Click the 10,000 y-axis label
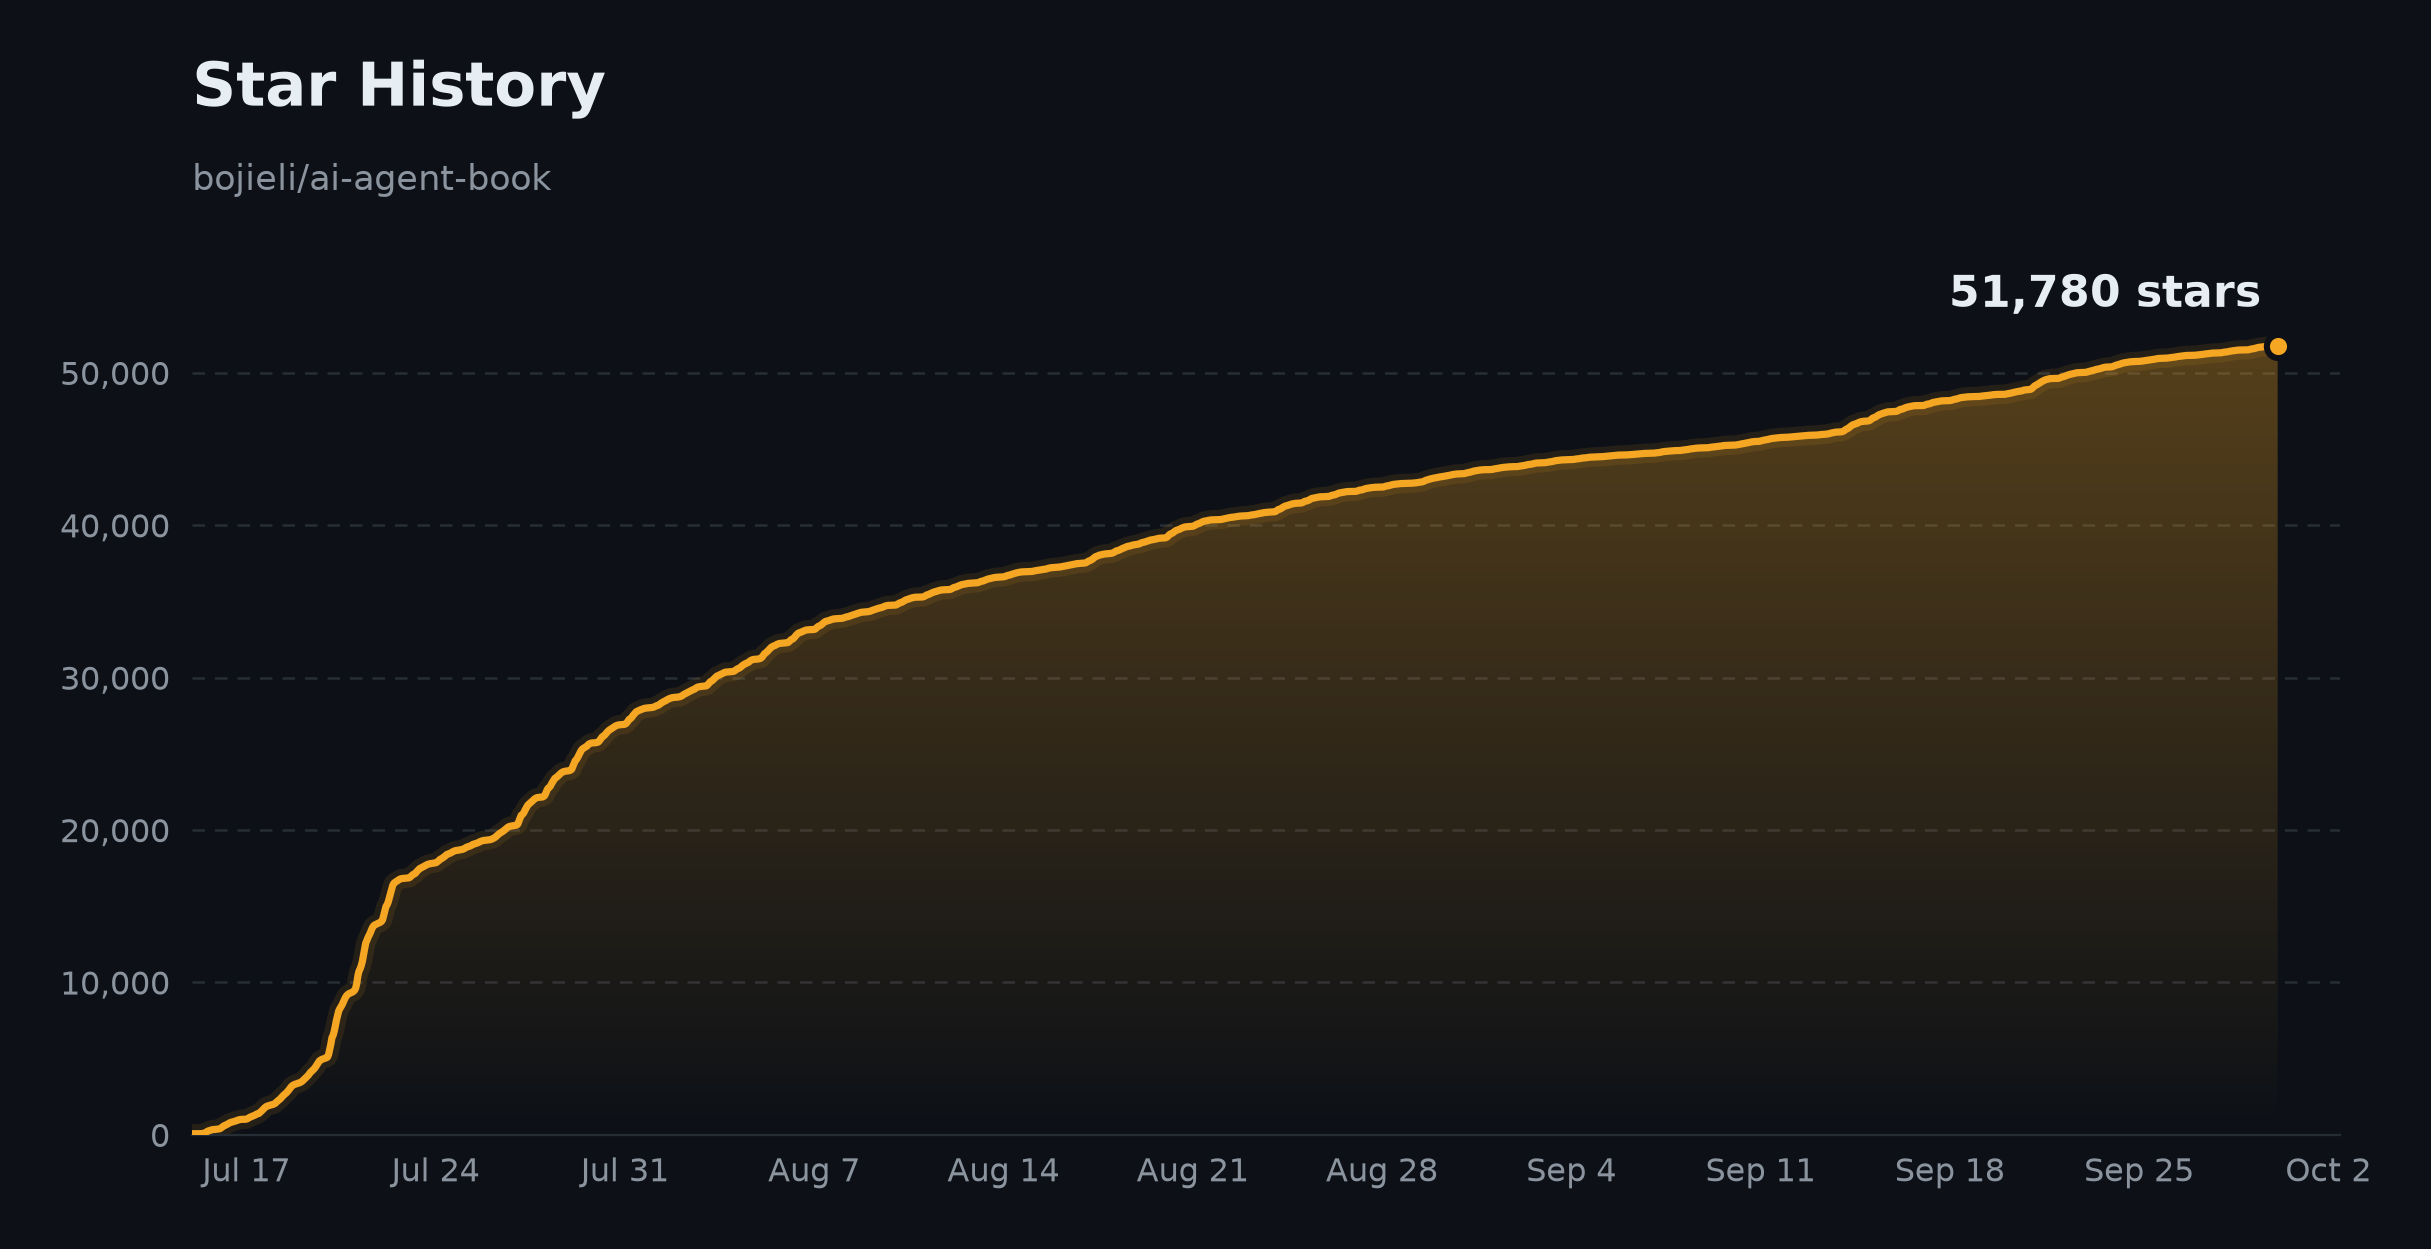 (115, 984)
